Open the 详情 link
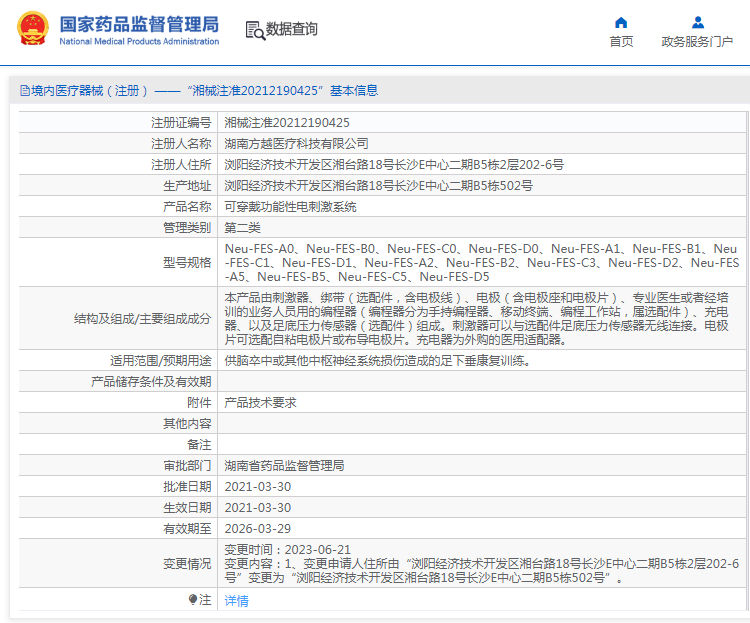Screen dimensions: 750x623 point(236,601)
